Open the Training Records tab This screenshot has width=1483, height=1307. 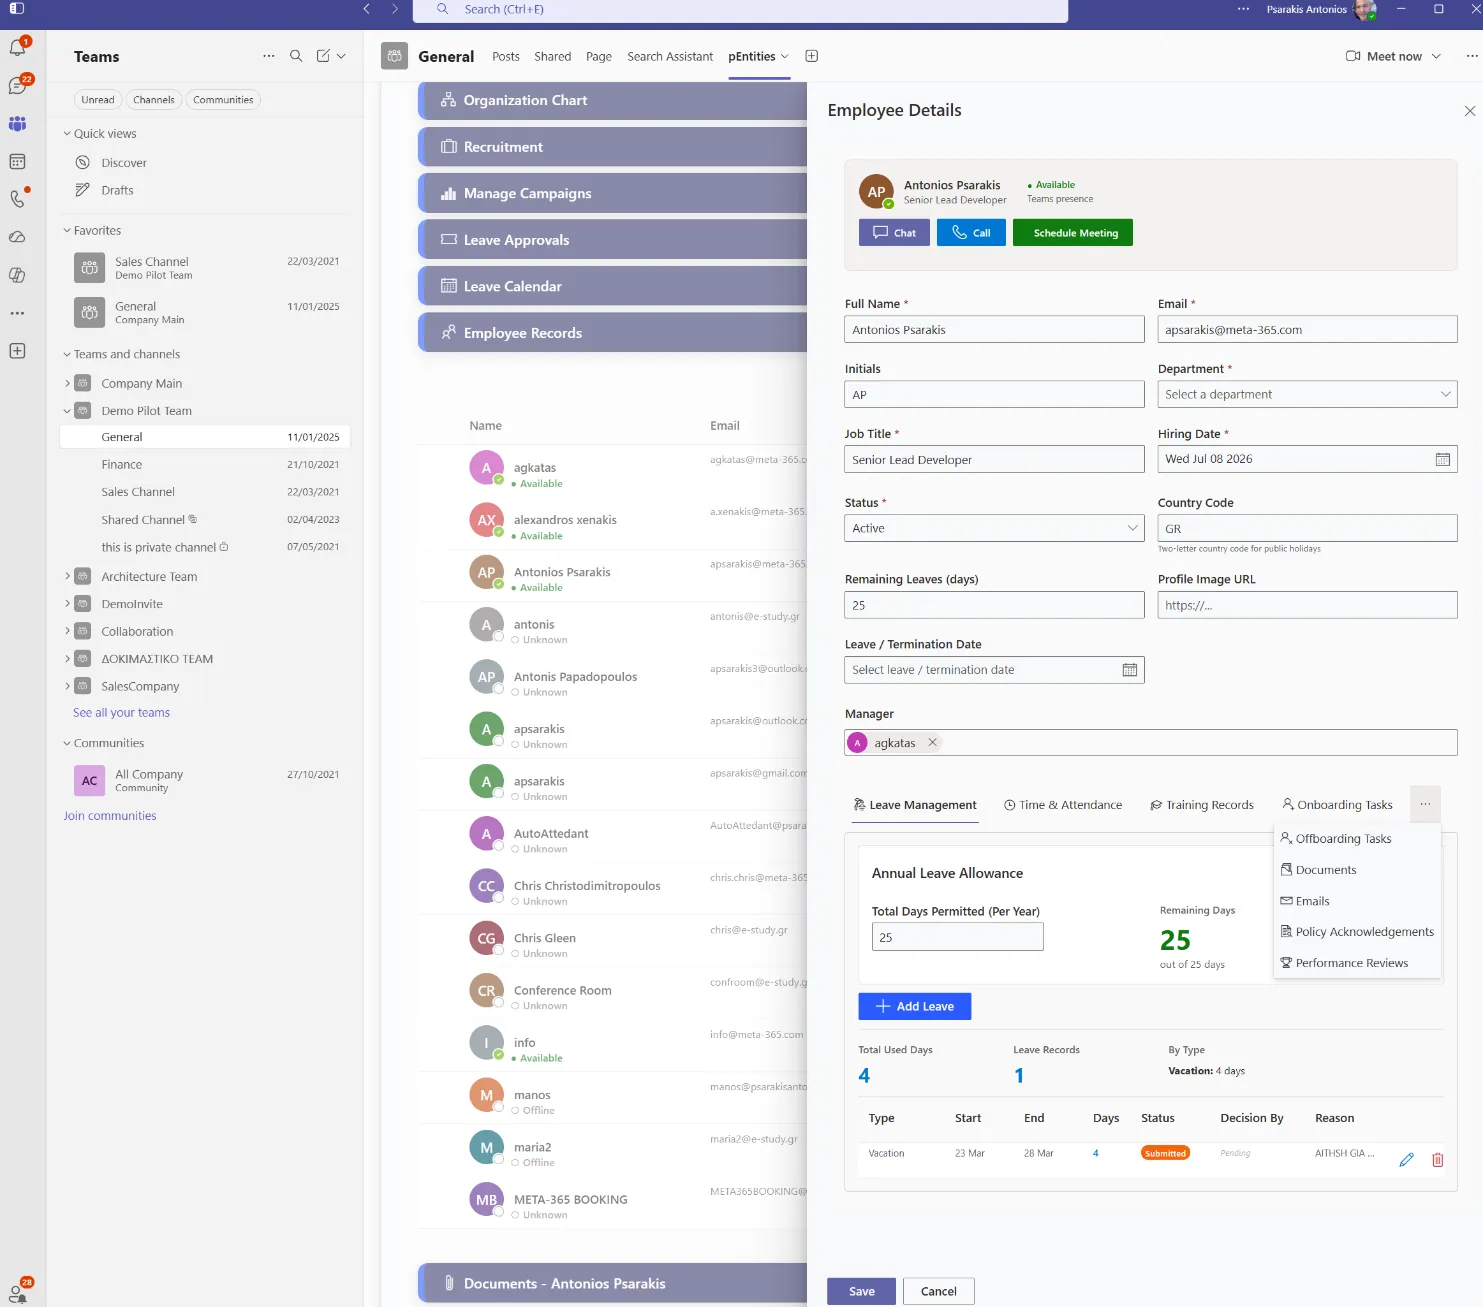1202,805
